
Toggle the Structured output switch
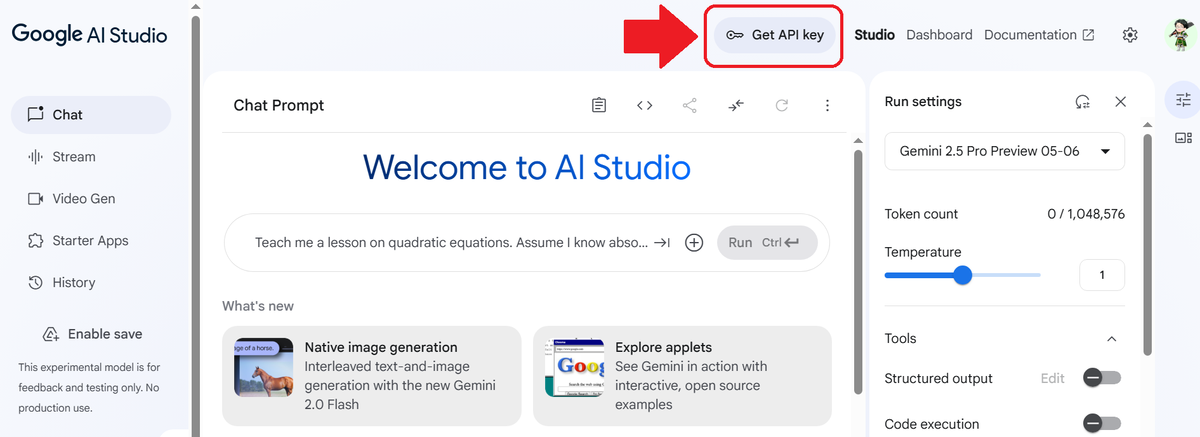(1102, 378)
